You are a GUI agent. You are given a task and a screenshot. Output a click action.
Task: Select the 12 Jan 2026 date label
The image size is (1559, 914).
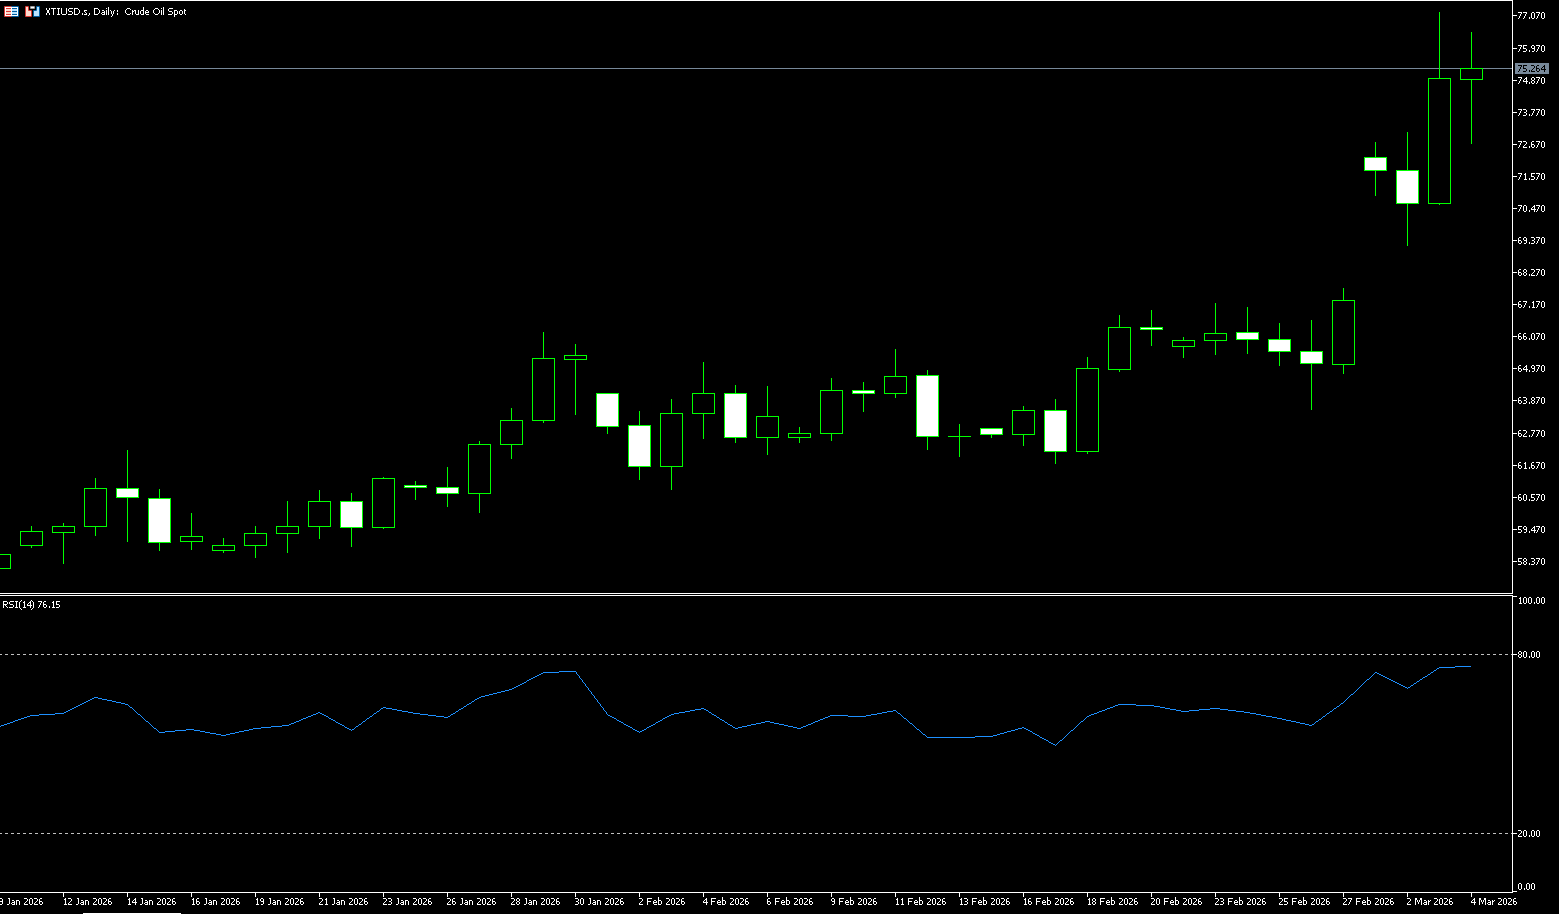(87, 902)
